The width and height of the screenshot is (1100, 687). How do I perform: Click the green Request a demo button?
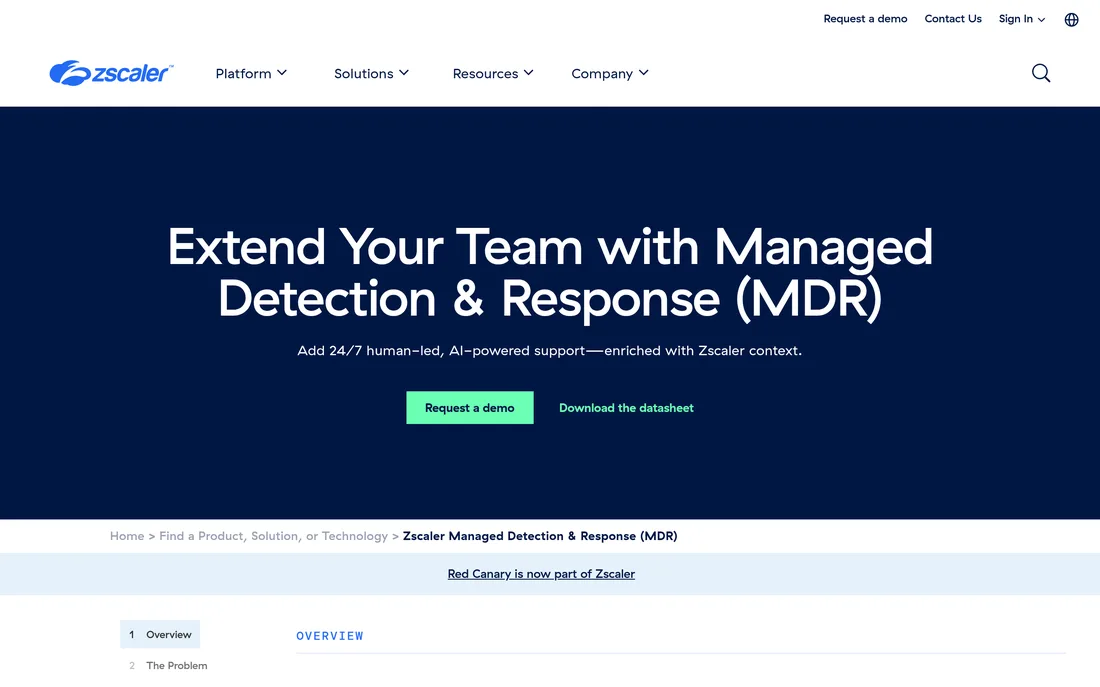[x=469, y=408]
